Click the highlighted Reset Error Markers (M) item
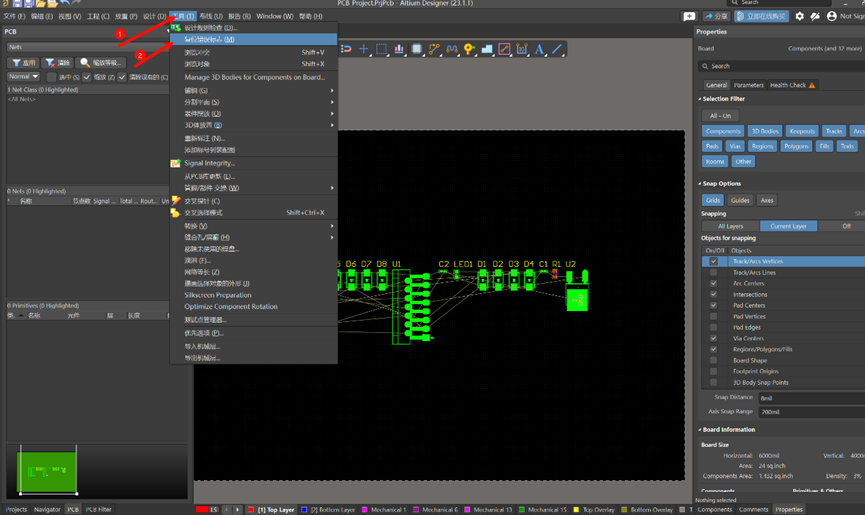This screenshot has height=515, width=865. (253, 39)
